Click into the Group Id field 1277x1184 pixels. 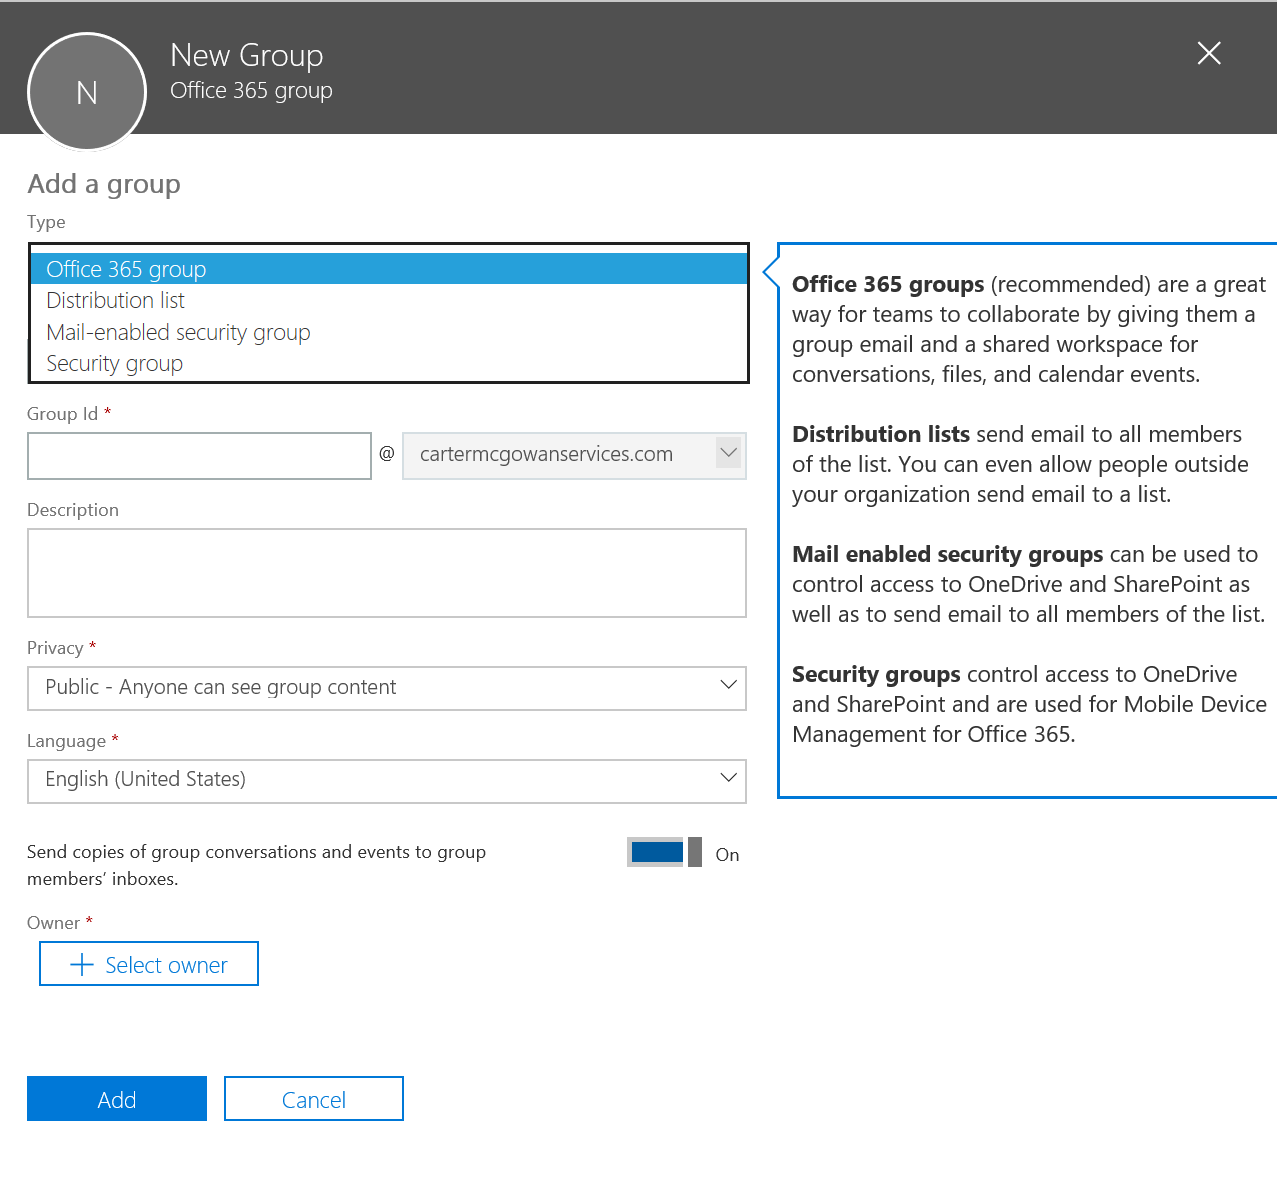[x=199, y=456]
